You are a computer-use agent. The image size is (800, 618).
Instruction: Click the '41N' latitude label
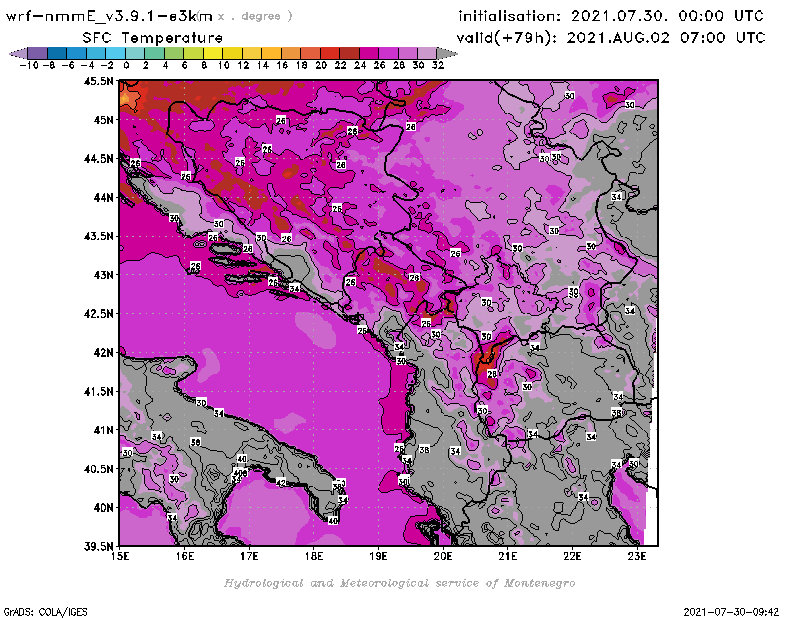point(104,430)
